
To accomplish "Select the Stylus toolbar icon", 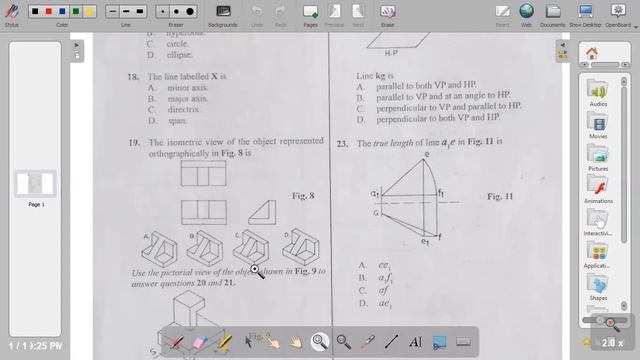I will click(x=11, y=11).
